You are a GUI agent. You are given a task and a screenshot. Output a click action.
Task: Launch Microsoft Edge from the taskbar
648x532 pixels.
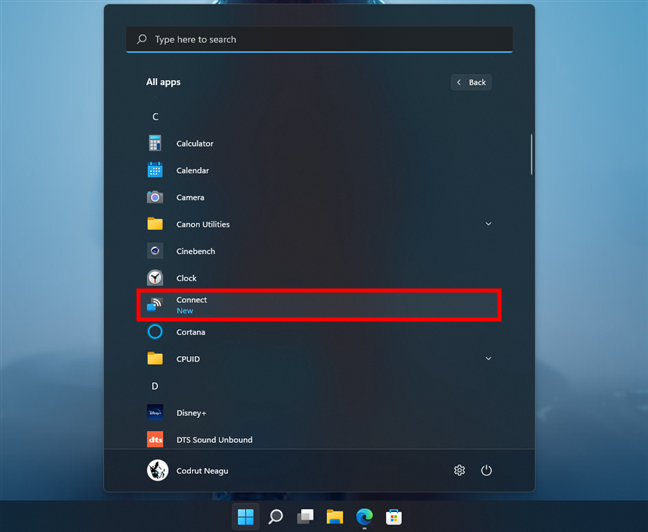click(364, 516)
